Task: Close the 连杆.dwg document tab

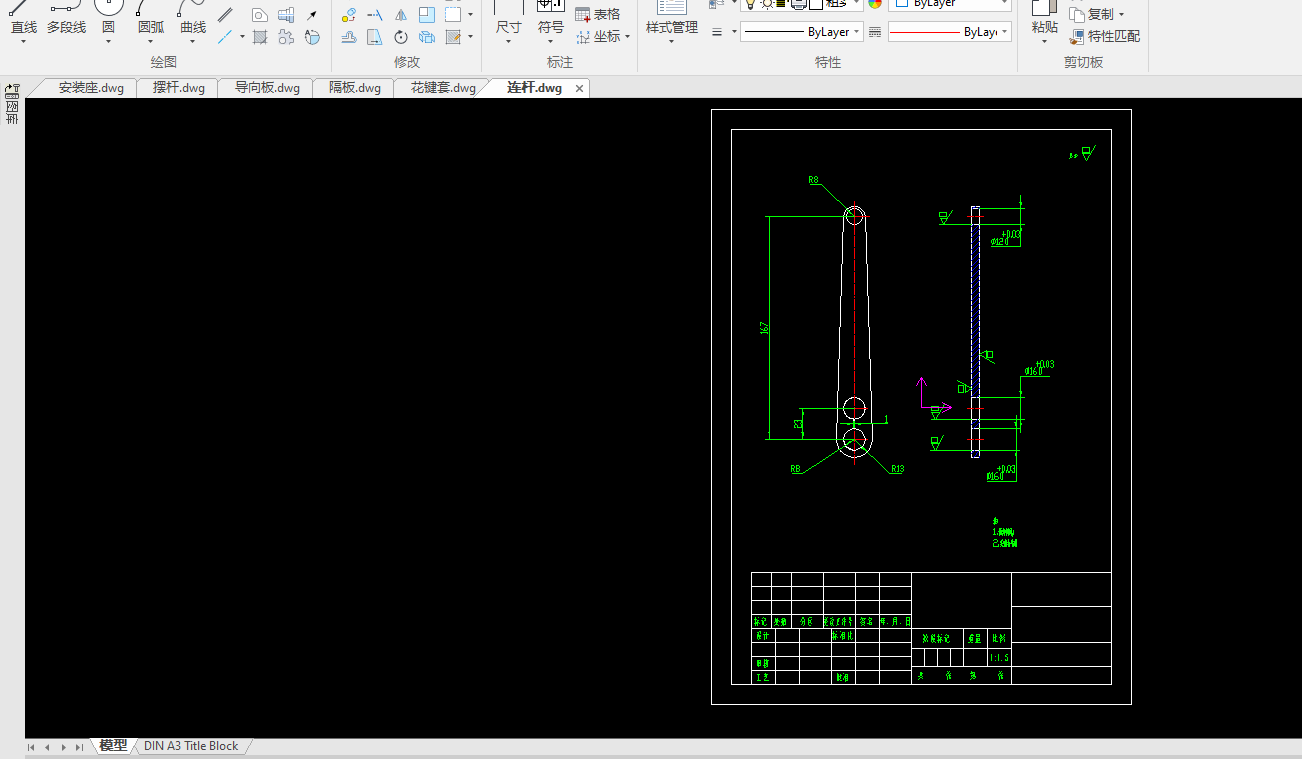Action: point(579,88)
